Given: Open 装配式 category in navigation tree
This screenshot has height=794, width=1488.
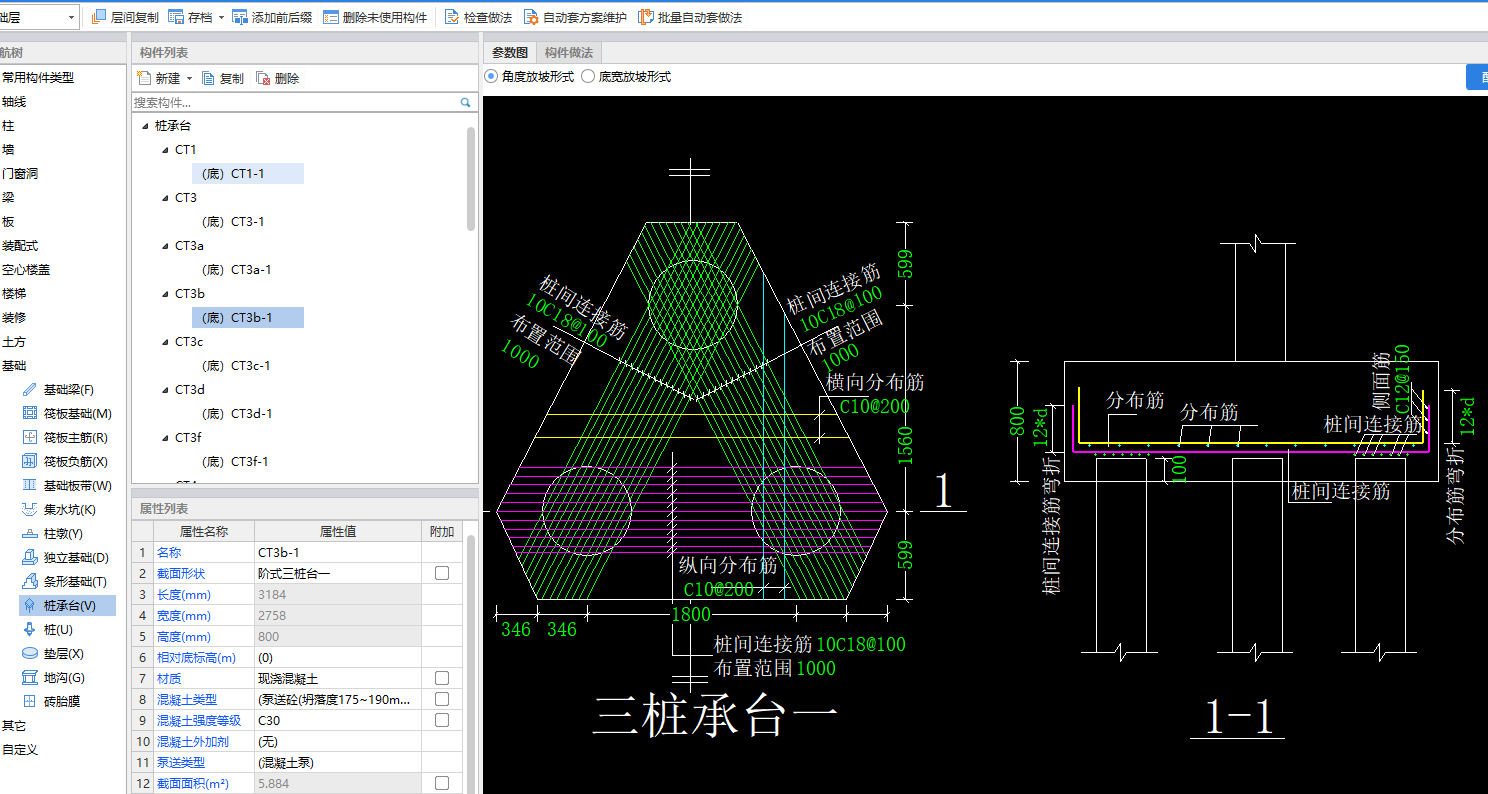Looking at the screenshot, I should pos(20,245).
